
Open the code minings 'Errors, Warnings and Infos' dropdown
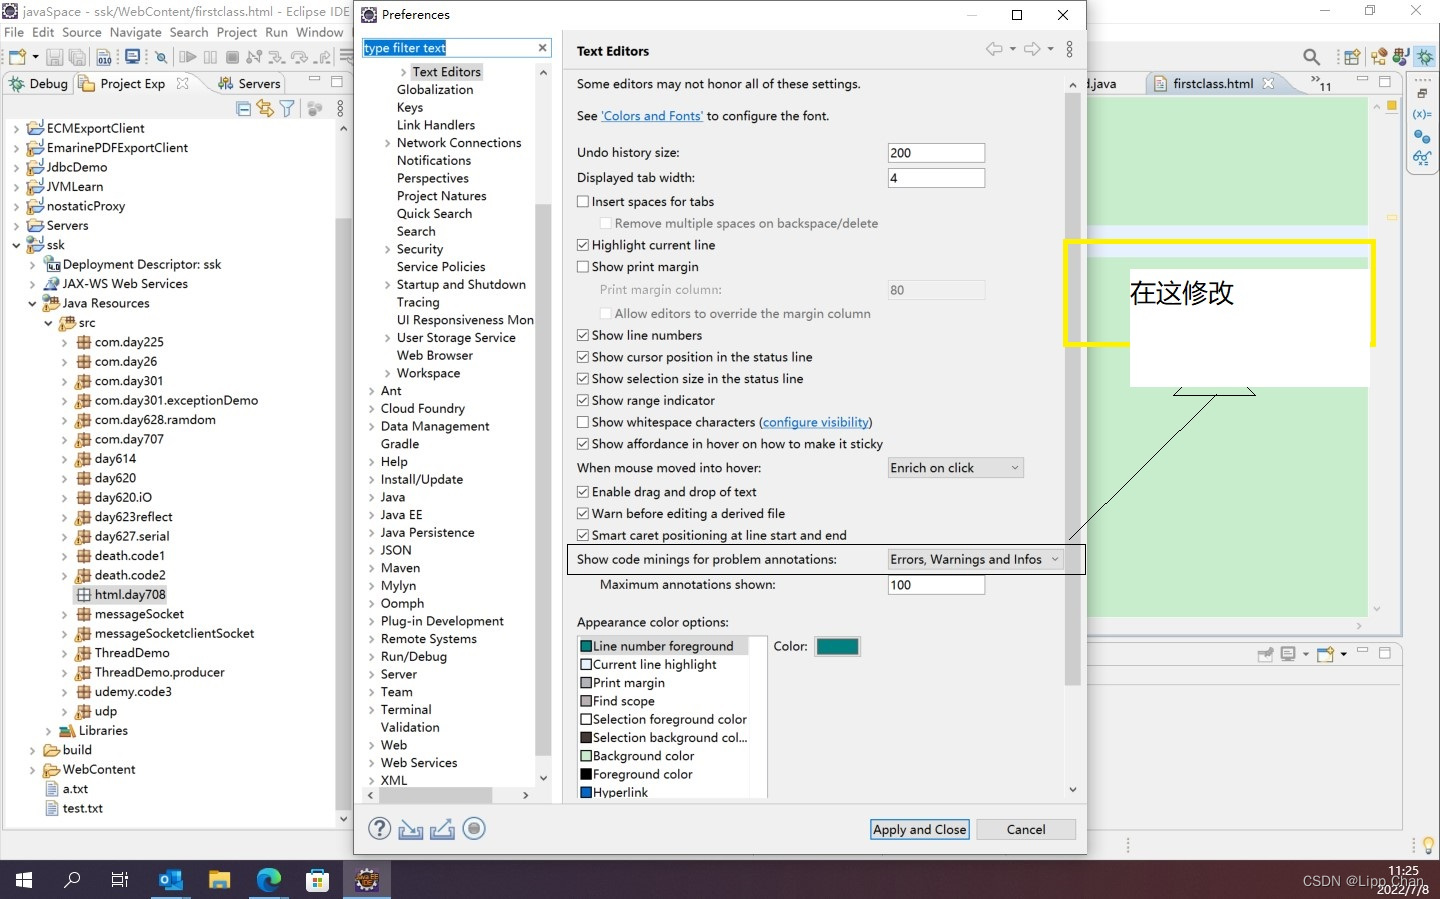975,559
